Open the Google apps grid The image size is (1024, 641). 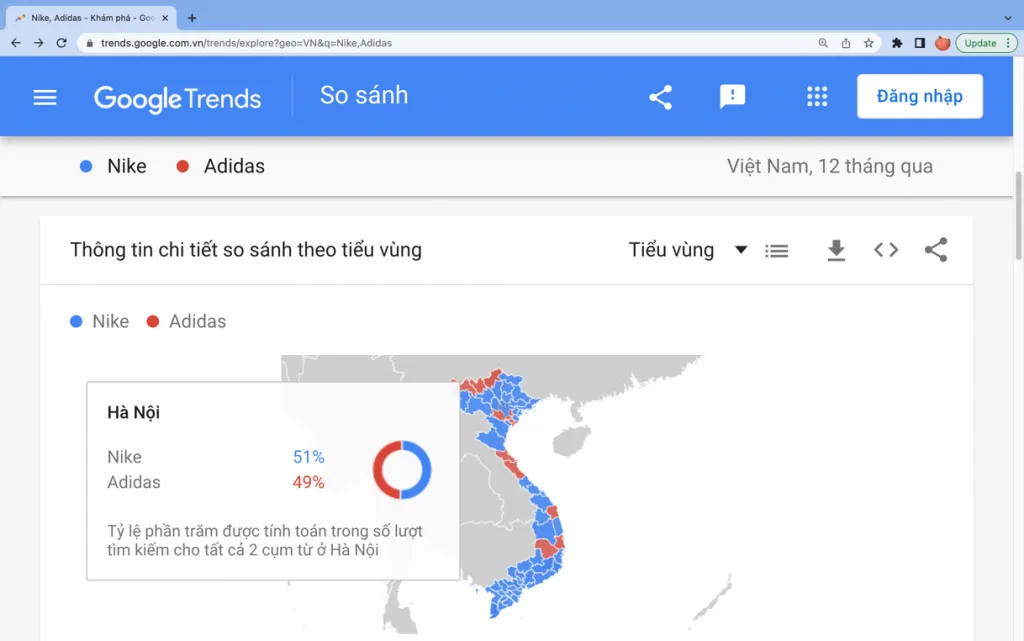[x=817, y=97]
